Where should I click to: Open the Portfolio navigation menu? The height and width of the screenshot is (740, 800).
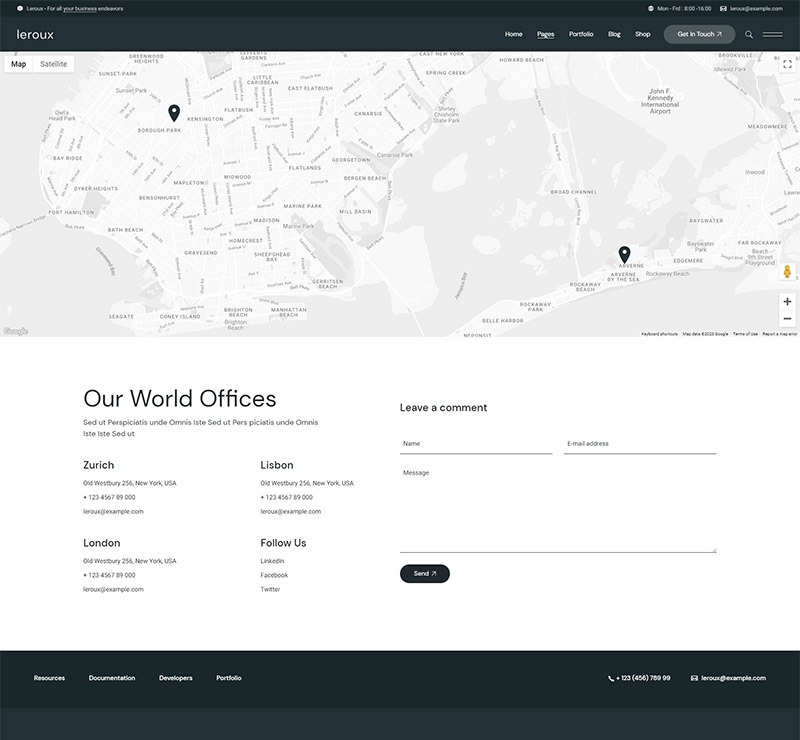pyautogui.click(x=581, y=34)
